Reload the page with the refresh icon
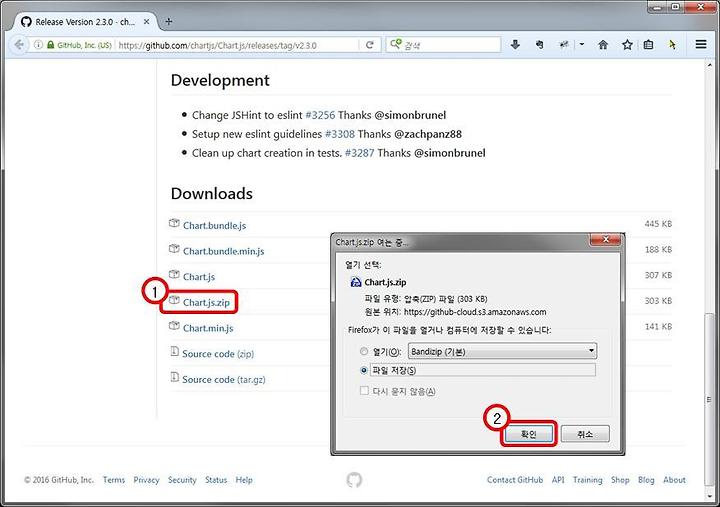 click(x=370, y=45)
